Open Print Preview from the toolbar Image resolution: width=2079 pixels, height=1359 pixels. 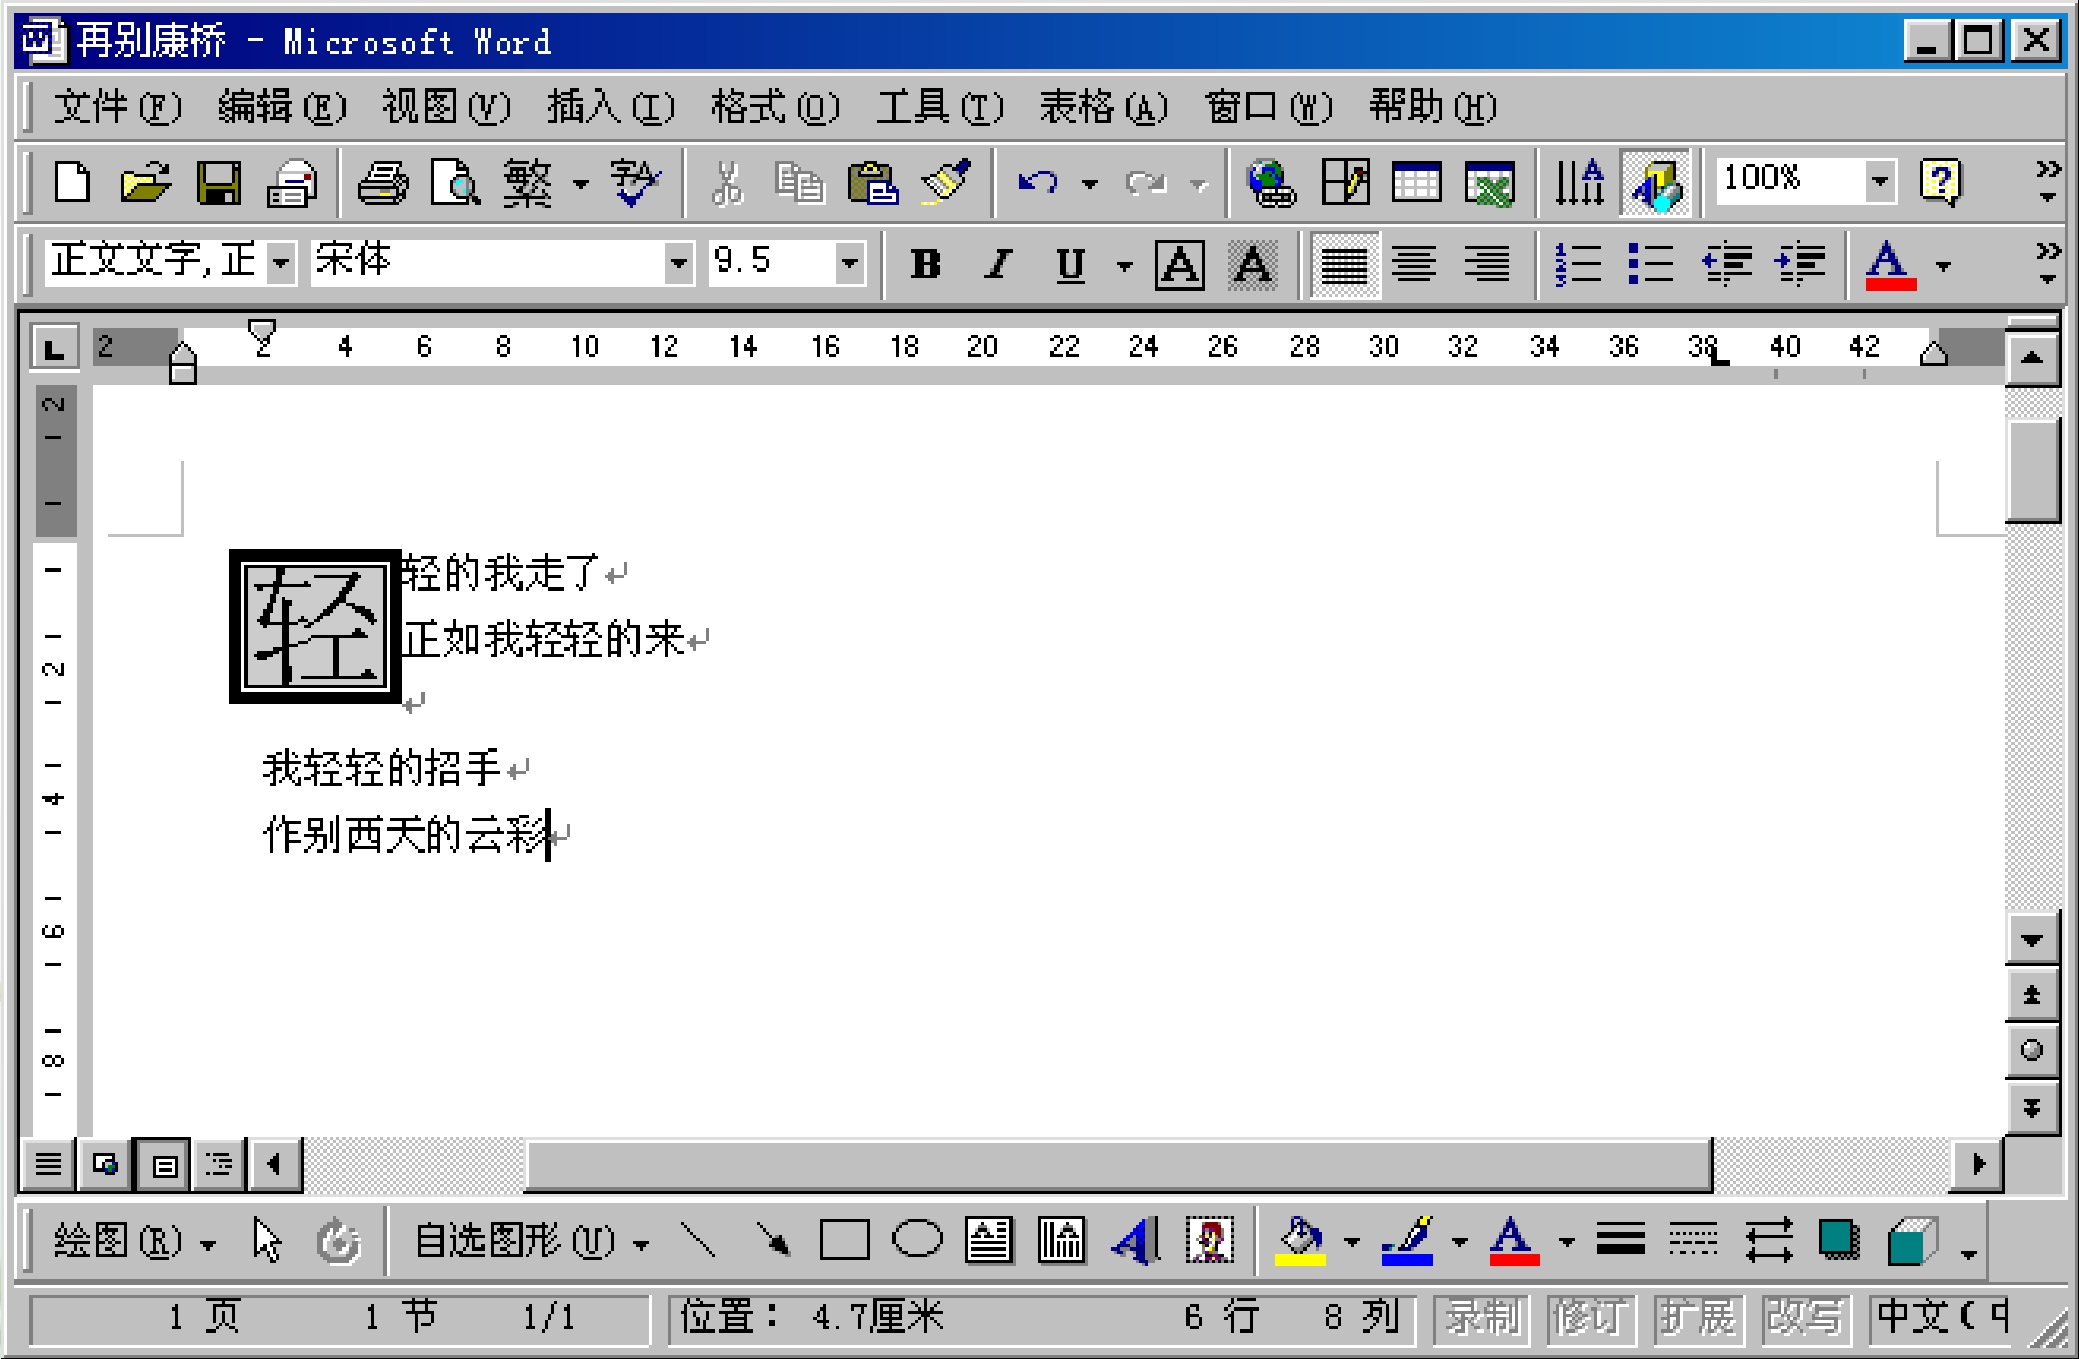pos(455,183)
